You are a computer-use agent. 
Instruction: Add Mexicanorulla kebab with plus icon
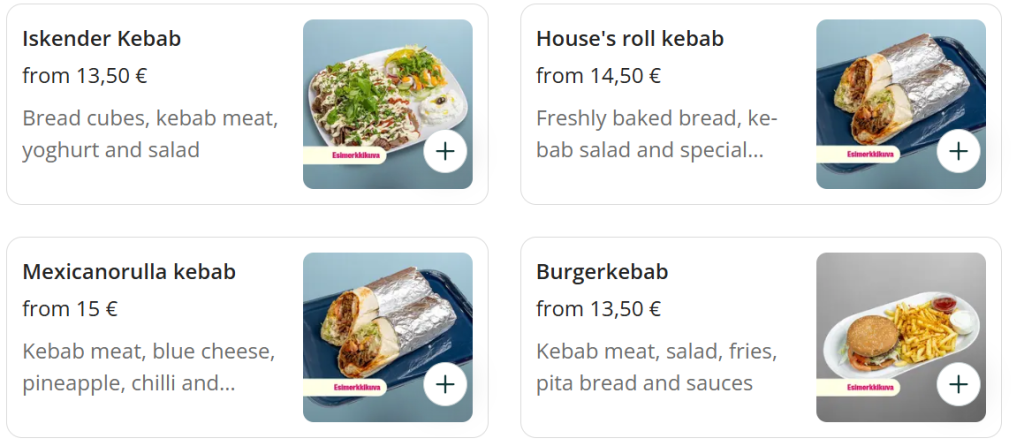445,384
